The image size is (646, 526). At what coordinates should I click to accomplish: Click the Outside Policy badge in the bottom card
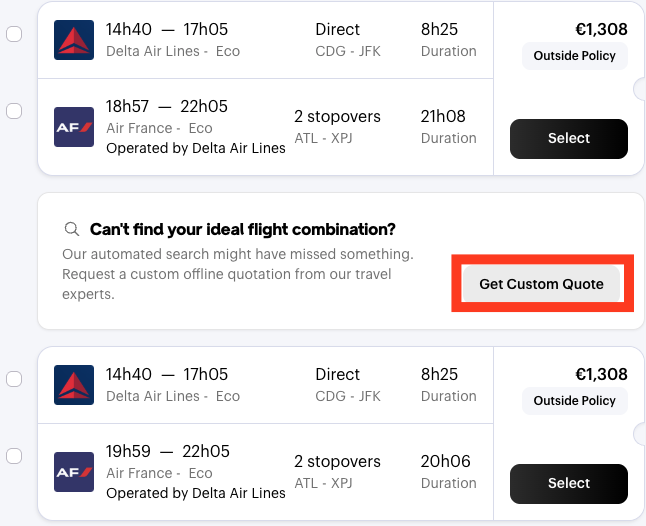(x=574, y=401)
